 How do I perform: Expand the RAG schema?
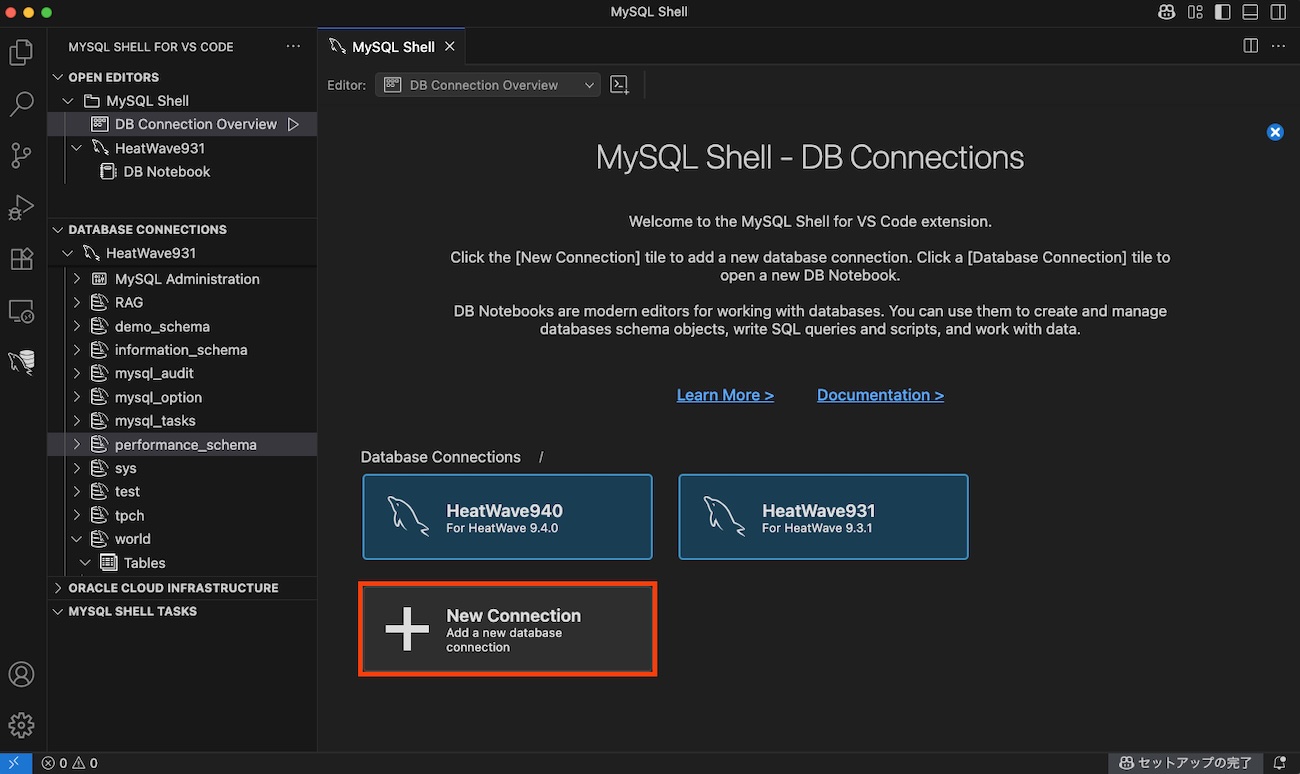coord(77,302)
